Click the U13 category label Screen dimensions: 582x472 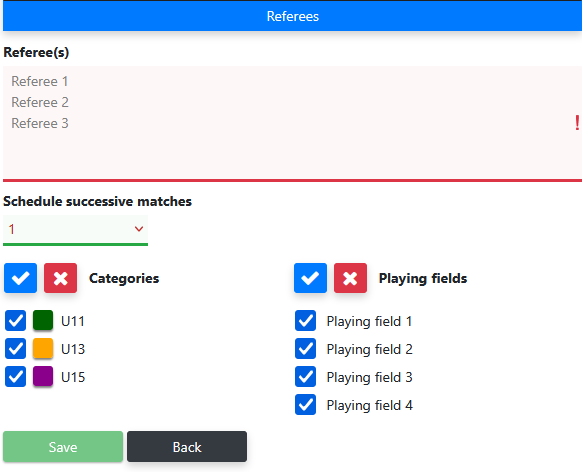click(x=73, y=349)
